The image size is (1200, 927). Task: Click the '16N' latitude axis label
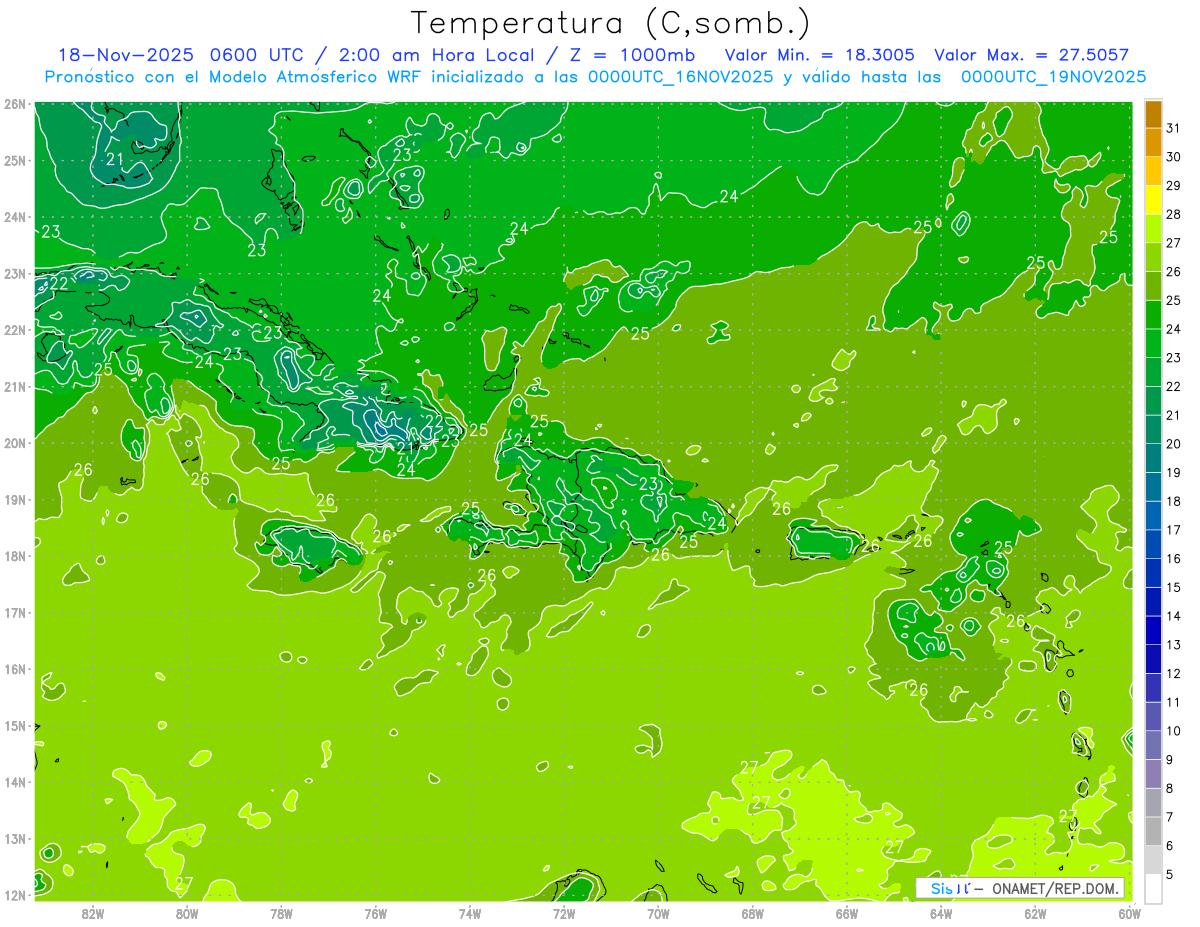pyautogui.click(x=15, y=669)
